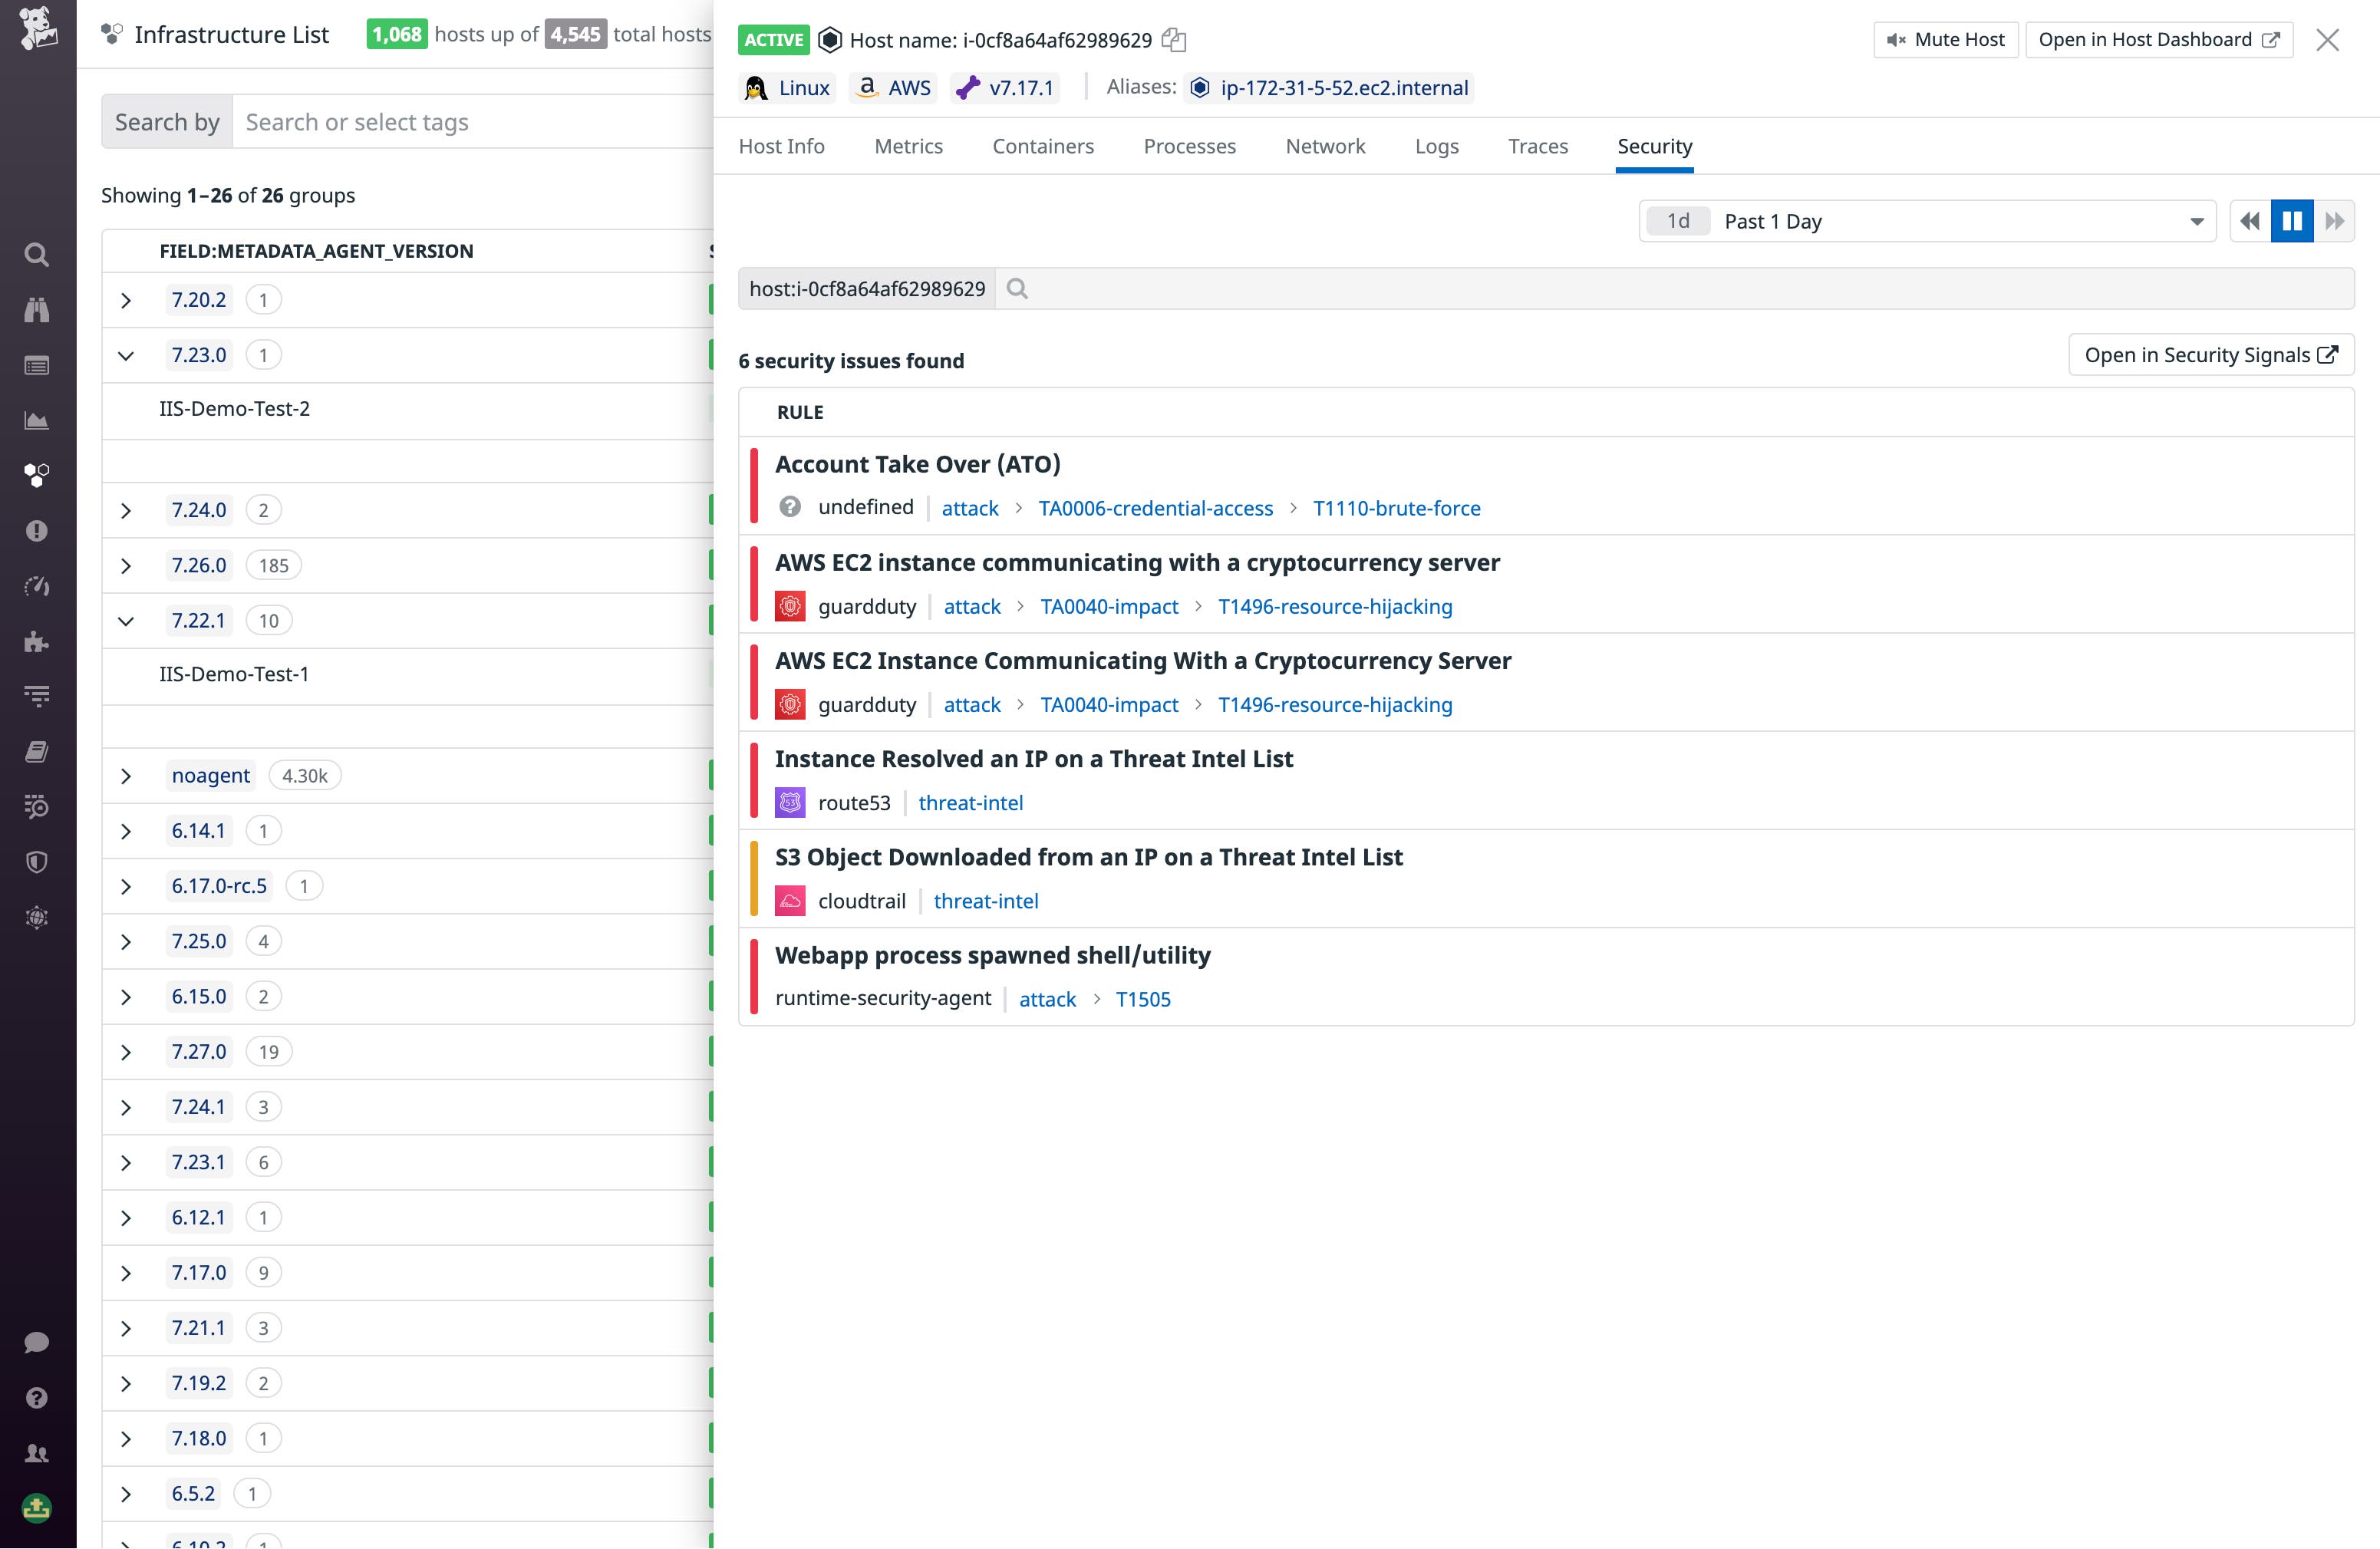Open the T1110-brute-force link
Viewport: 2380px width, 1549px height.
tap(1397, 508)
